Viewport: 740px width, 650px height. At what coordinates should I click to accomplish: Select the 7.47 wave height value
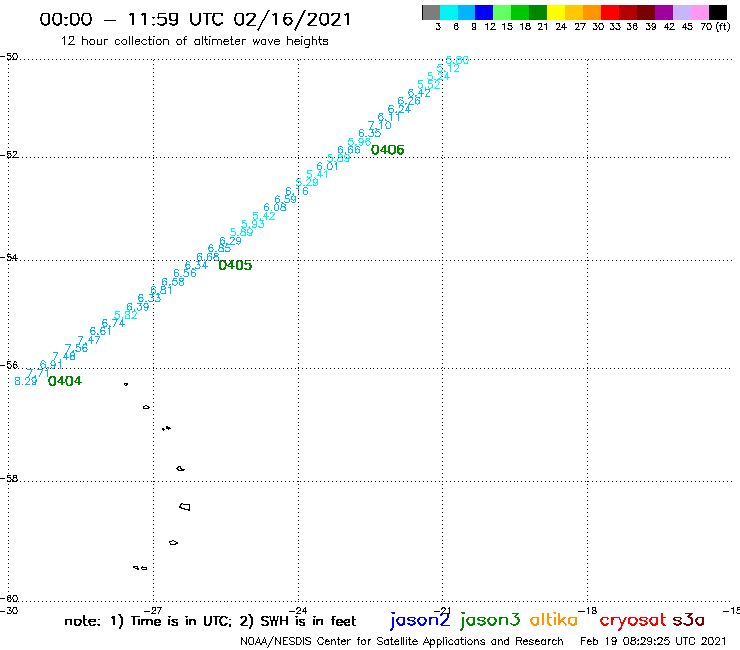(89, 340)
